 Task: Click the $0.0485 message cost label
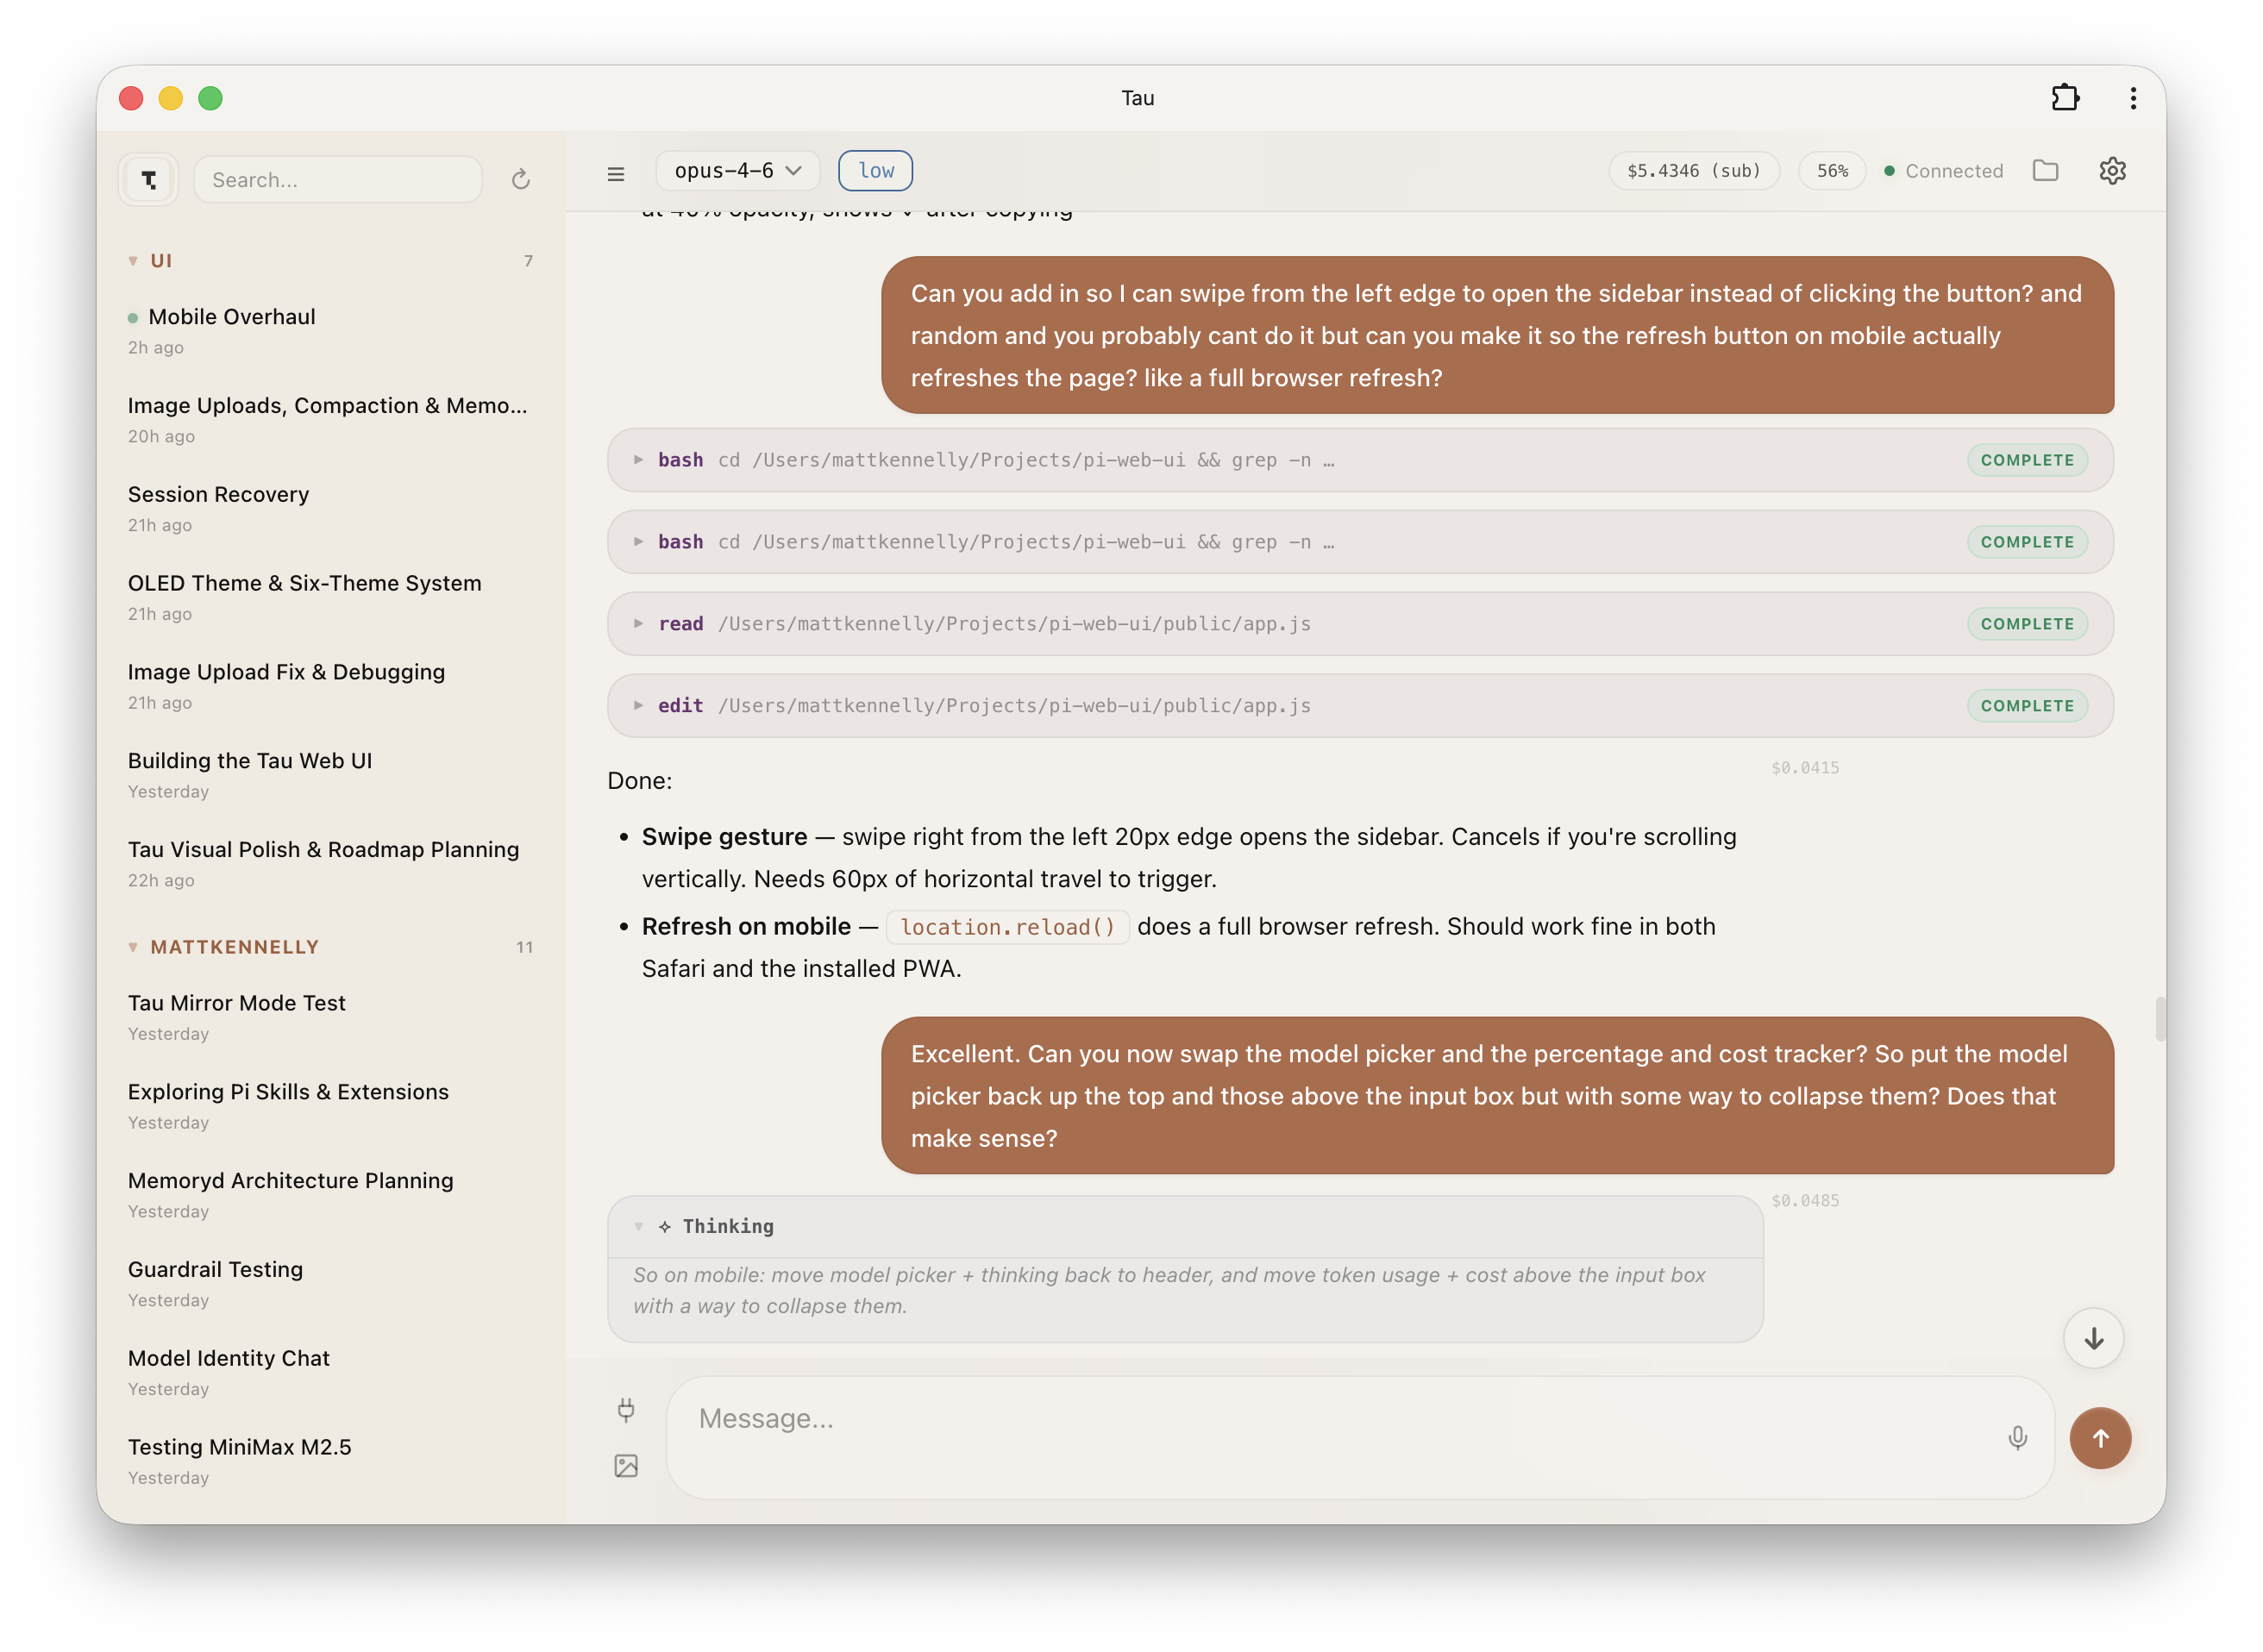tap(1805, 1201)
